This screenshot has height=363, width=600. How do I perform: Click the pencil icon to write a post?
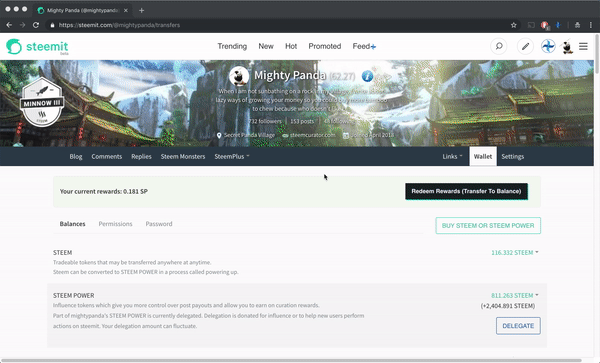click(x=525, y=46)
